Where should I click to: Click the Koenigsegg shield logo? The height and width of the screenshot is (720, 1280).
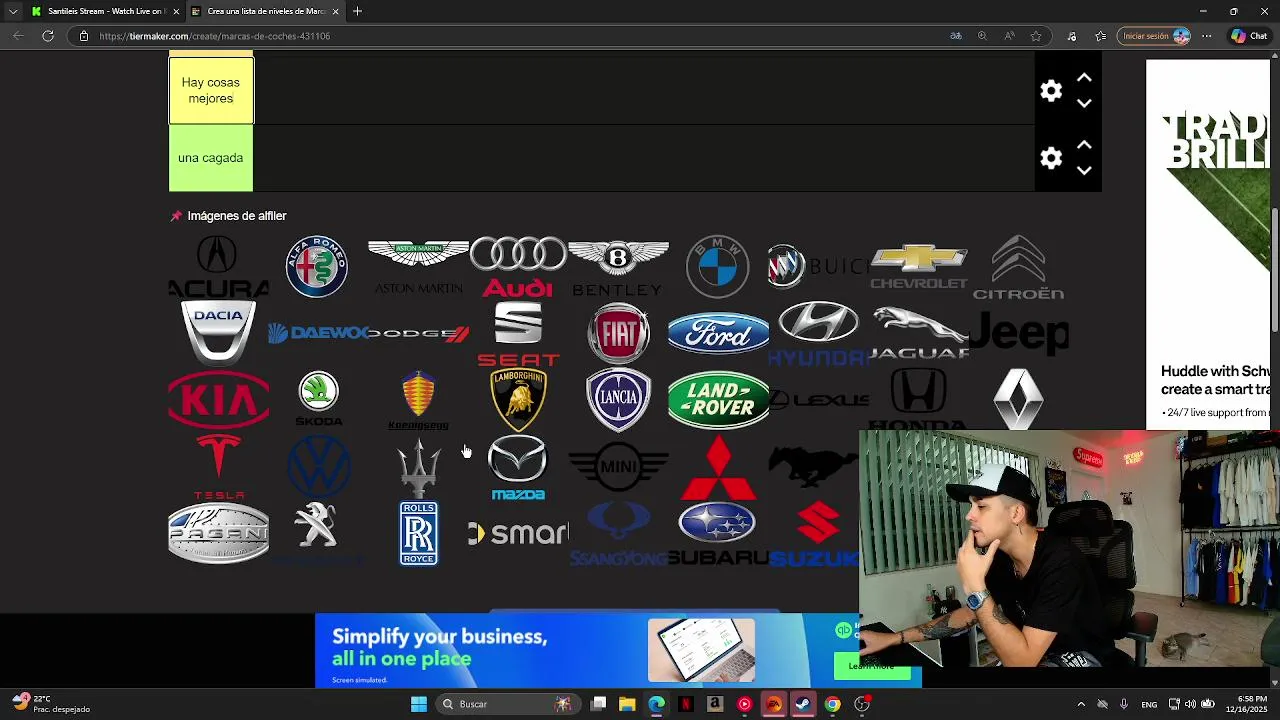[x=418, y=399]
